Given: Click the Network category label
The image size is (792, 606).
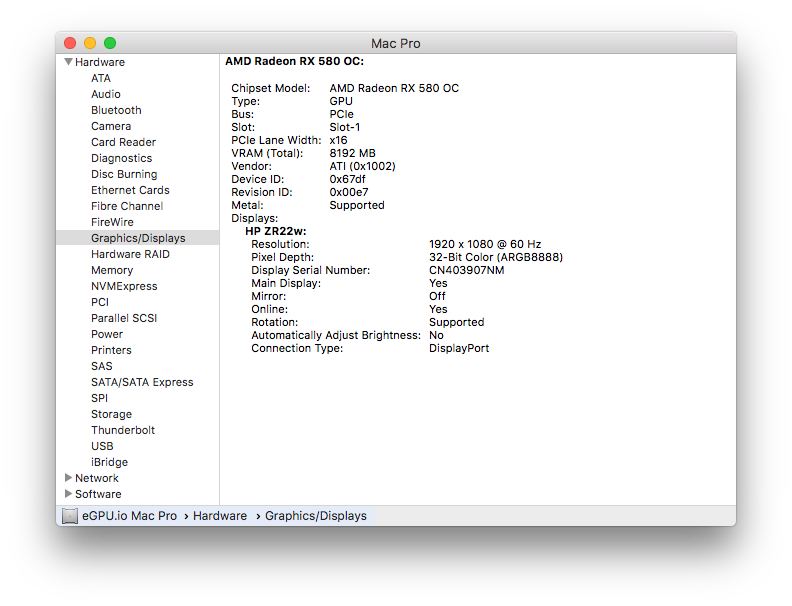Looking at the screenshot, I should (x=96, y=478).
